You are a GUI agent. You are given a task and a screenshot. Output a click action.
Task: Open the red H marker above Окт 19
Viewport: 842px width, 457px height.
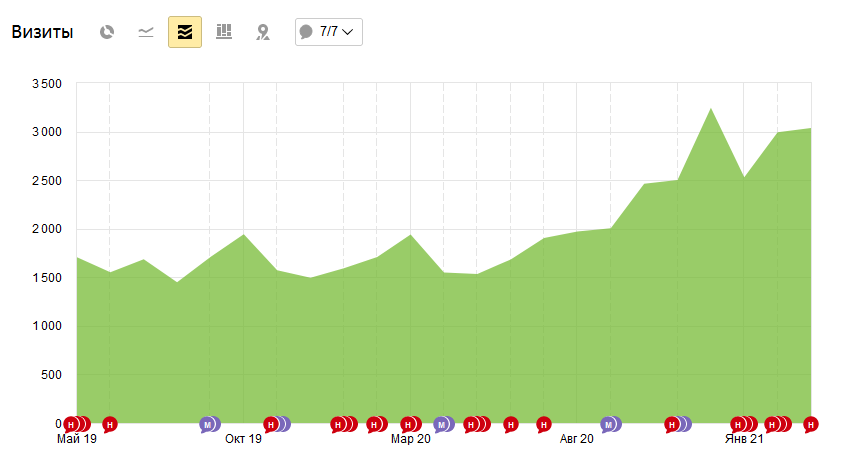point(270,424)
